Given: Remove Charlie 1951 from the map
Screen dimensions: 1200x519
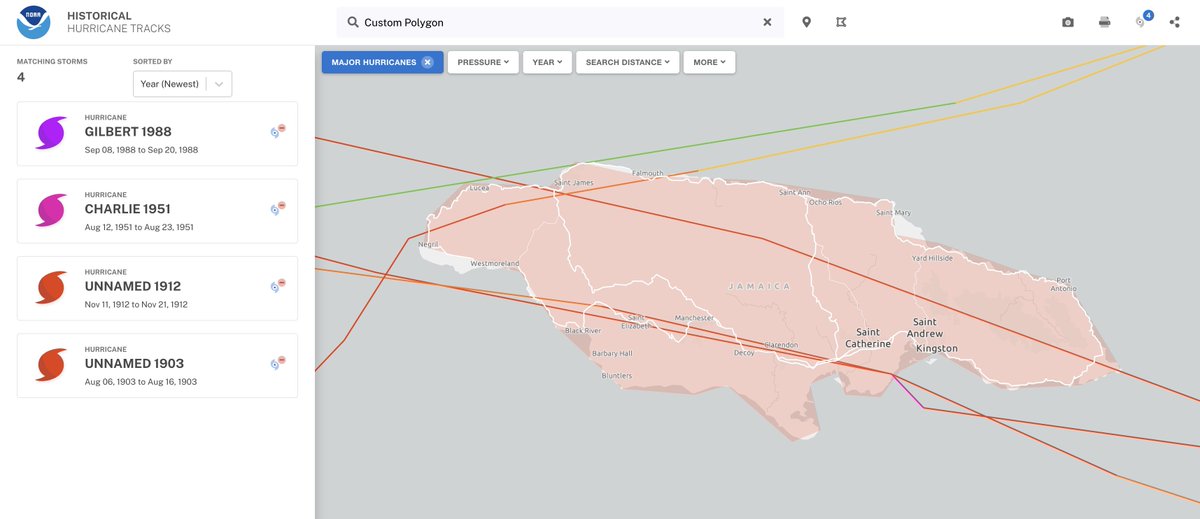Looking at the screenshot, I should pyautogui.click(x=278, y=208).
